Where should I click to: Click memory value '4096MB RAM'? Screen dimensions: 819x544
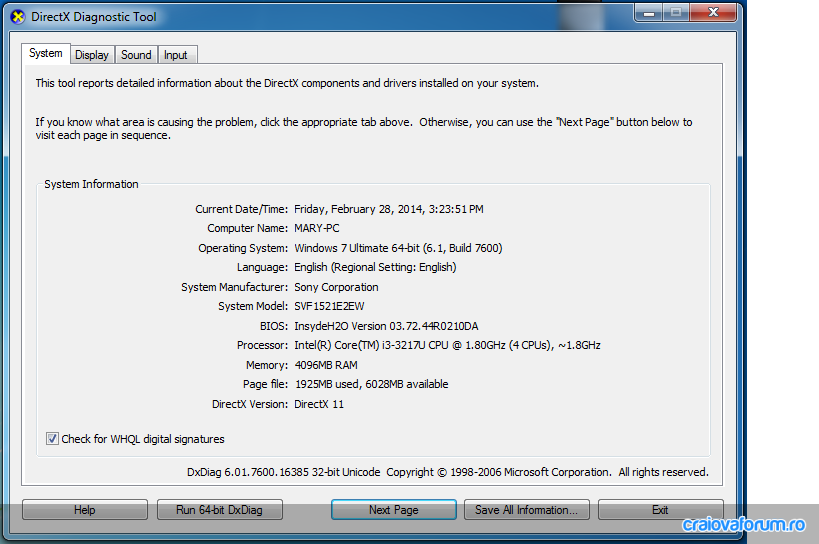(326, 365)
